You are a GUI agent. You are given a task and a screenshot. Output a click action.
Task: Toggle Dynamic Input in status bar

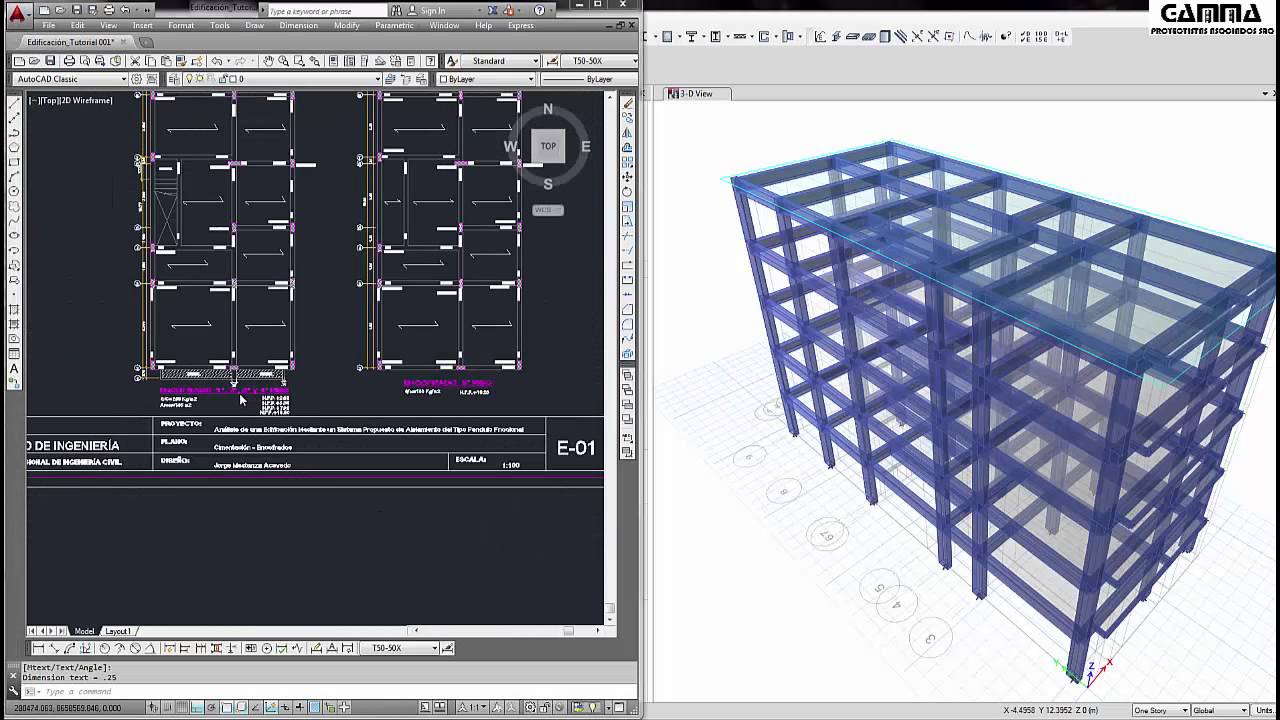tap(285, 707)
